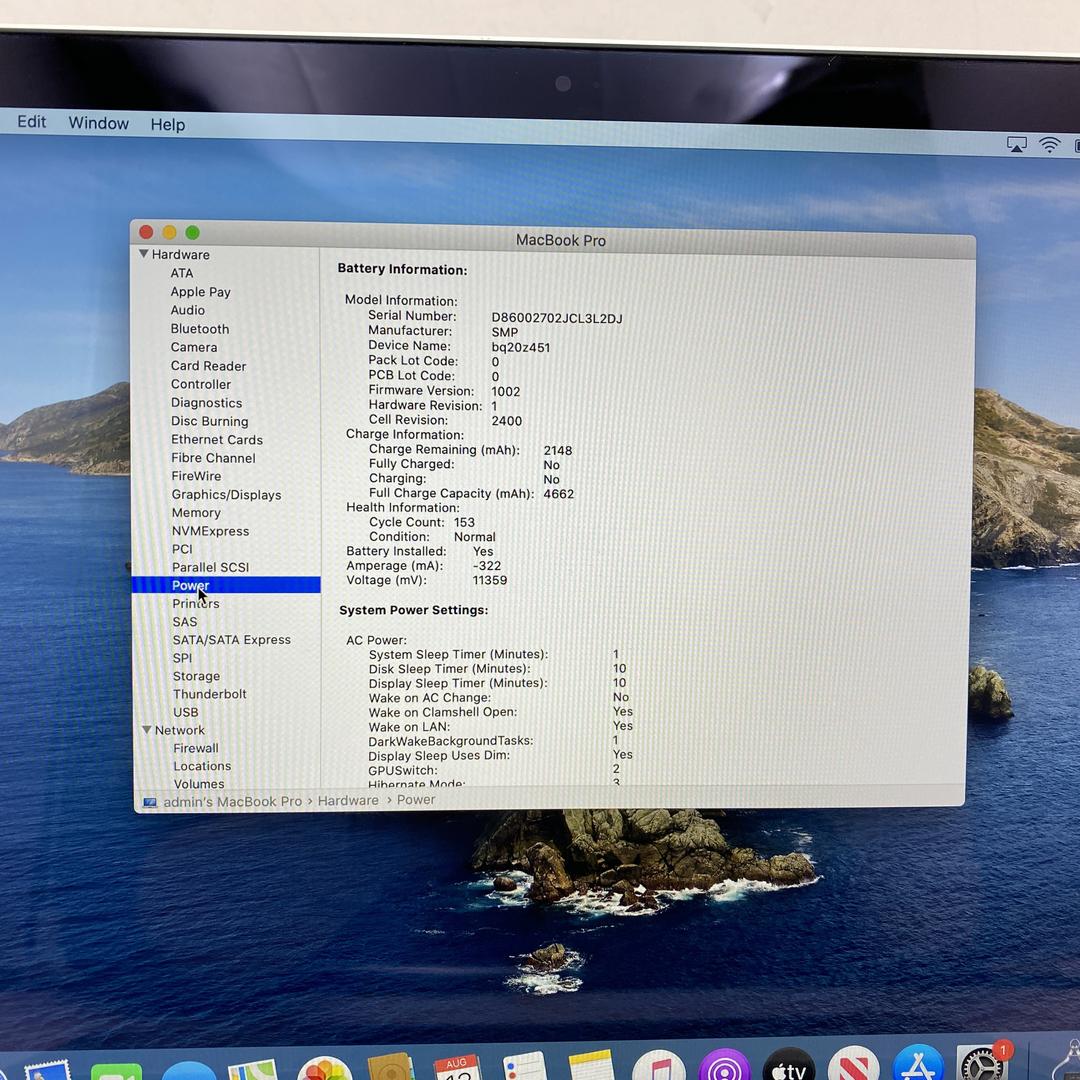
Task: Click the computer icon in the path bar
Action: (x=149, y=802)
